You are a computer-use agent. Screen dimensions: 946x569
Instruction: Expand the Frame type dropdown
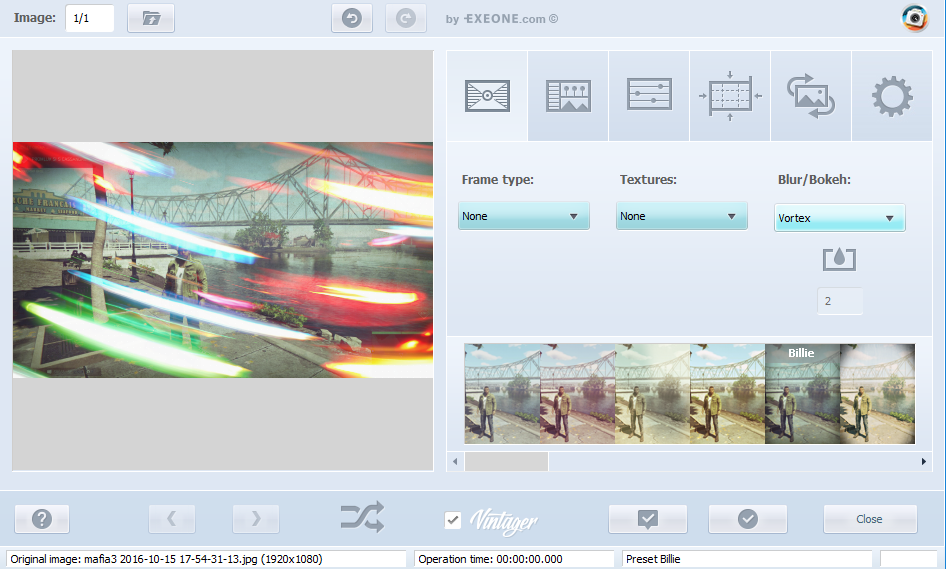524,216
